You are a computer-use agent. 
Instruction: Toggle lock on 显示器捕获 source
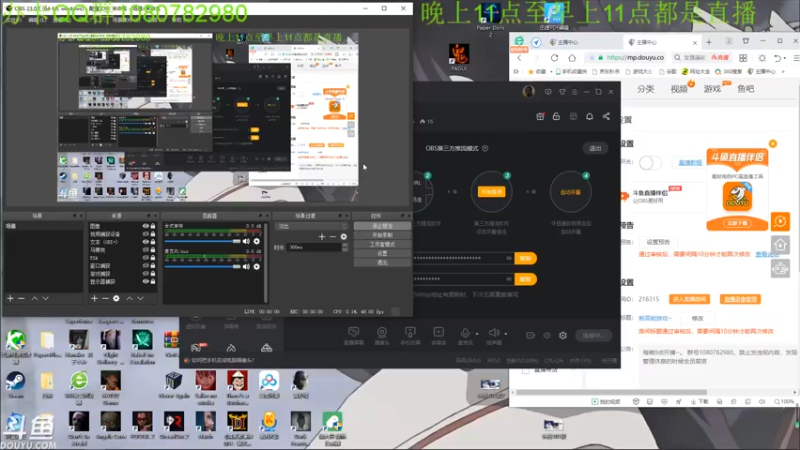coord(153,282)
